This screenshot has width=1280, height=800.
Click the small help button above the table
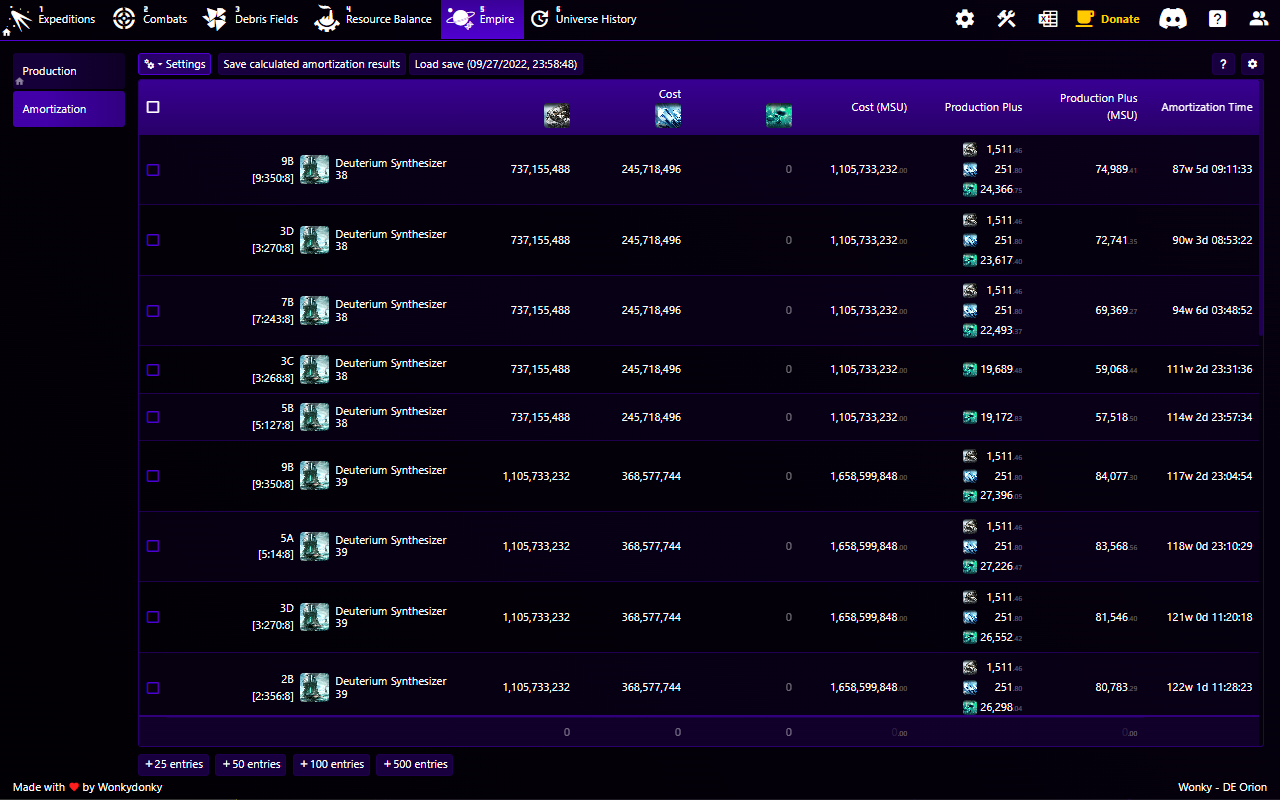[x=1222, y=64]
